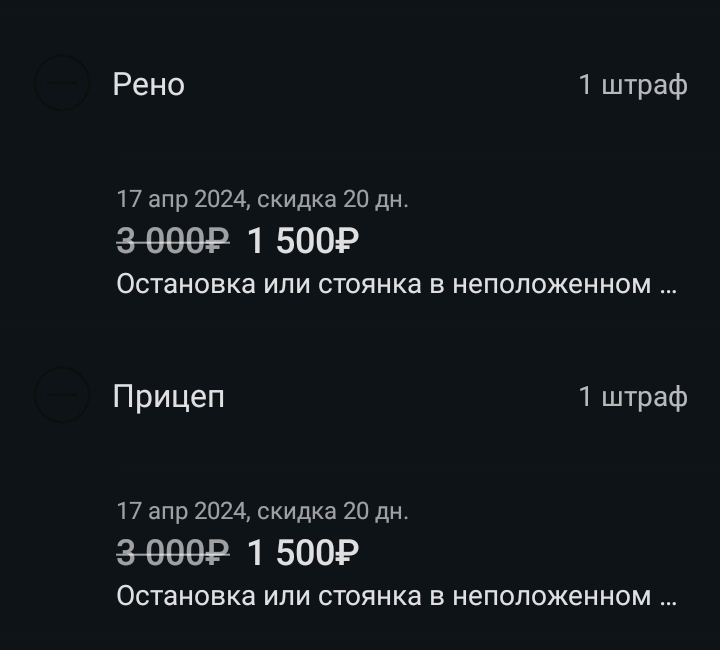Select the Прицеп vehicle name
Viewport: 720px width, 650px height.
click(x=168, y=396)
